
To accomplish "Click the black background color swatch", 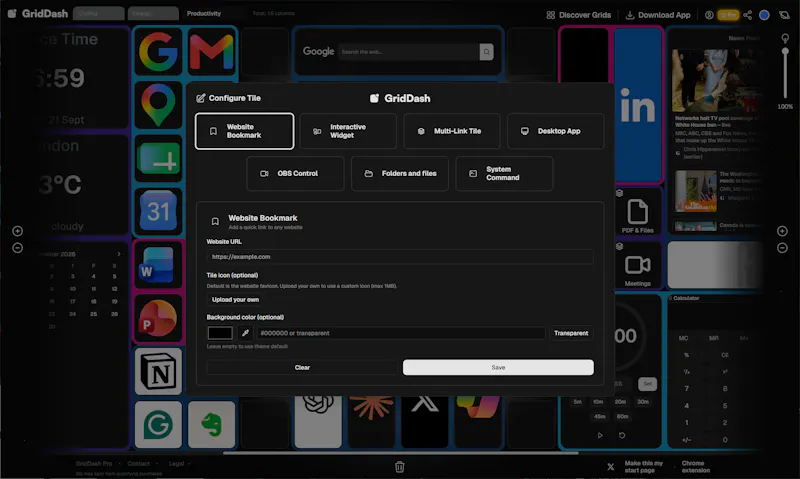I will pos(220,333).
